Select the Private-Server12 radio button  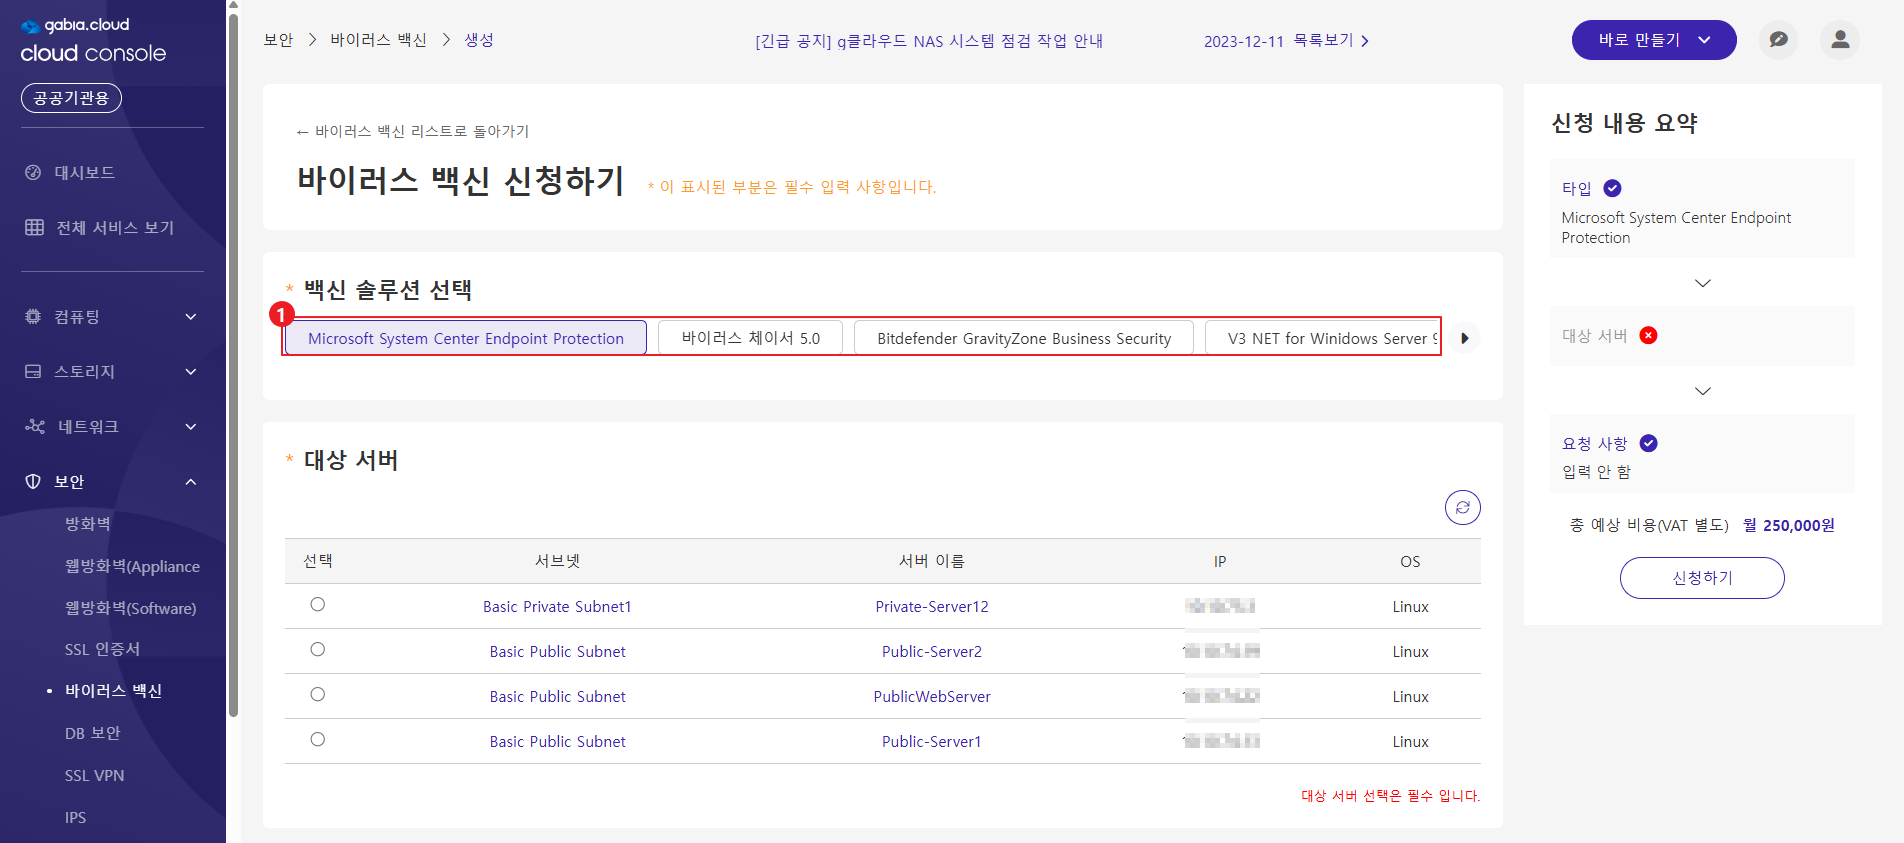[317, 604]
